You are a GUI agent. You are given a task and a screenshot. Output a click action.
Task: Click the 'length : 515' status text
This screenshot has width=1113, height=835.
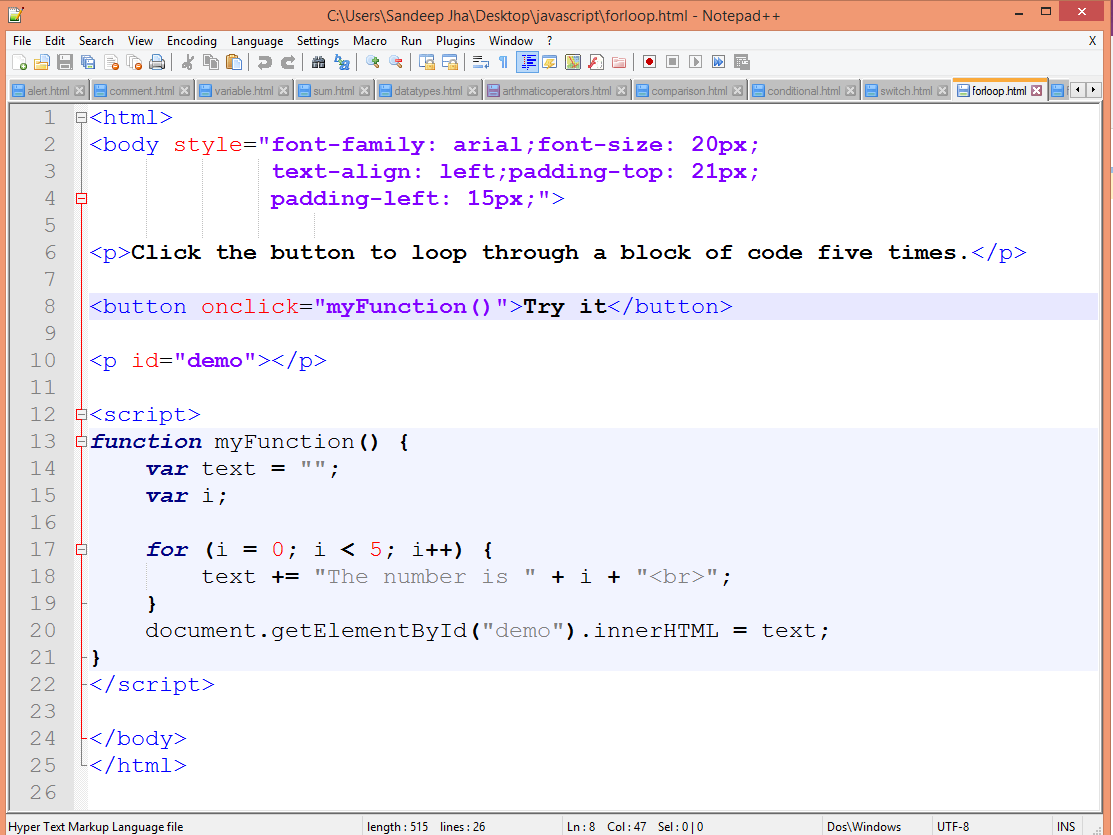coord(398,826)
